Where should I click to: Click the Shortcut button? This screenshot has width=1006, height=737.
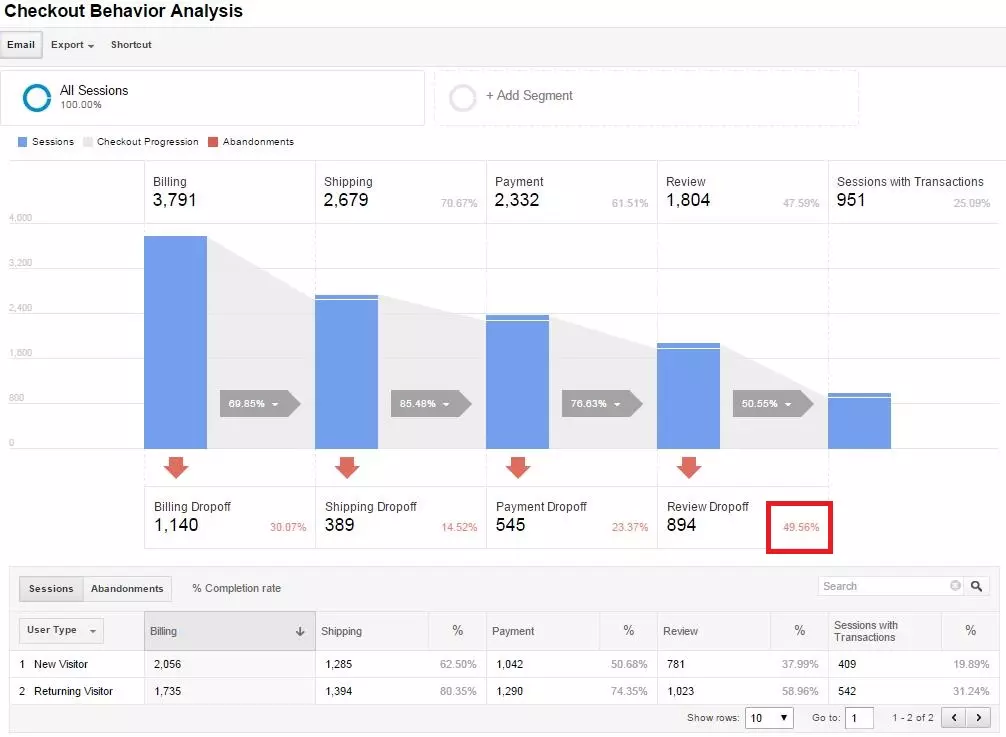(130, 44)
